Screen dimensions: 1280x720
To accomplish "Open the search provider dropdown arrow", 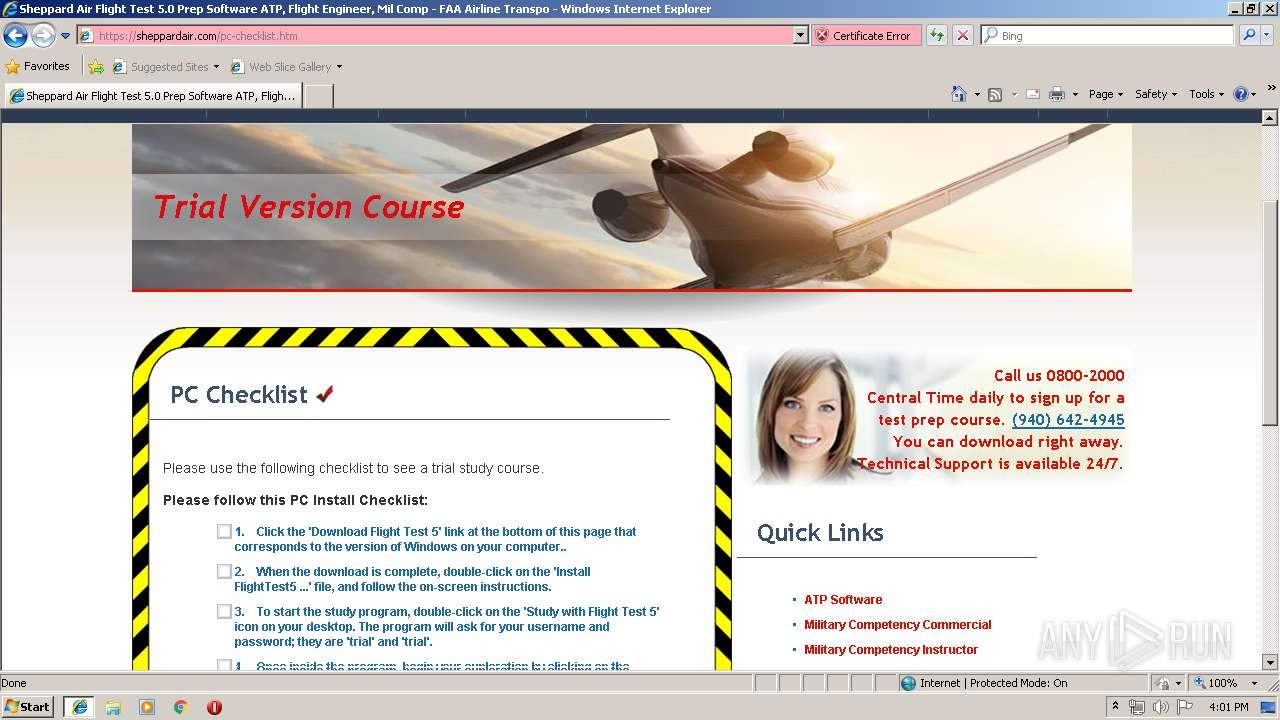I will (x=1267, y=35).
